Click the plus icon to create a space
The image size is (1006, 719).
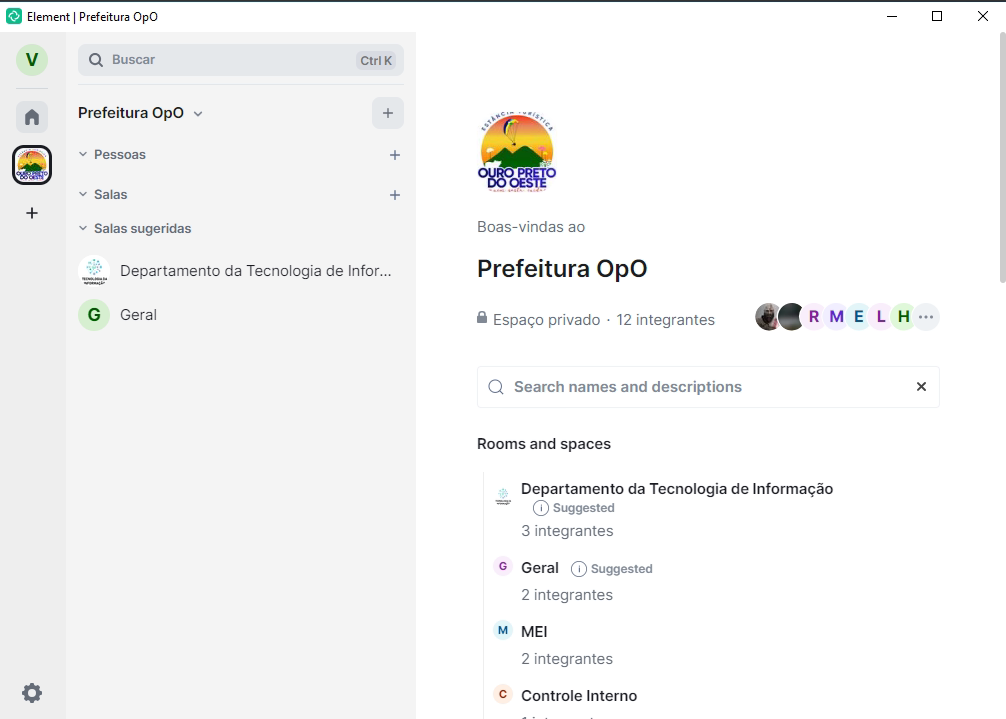[32, 213]
